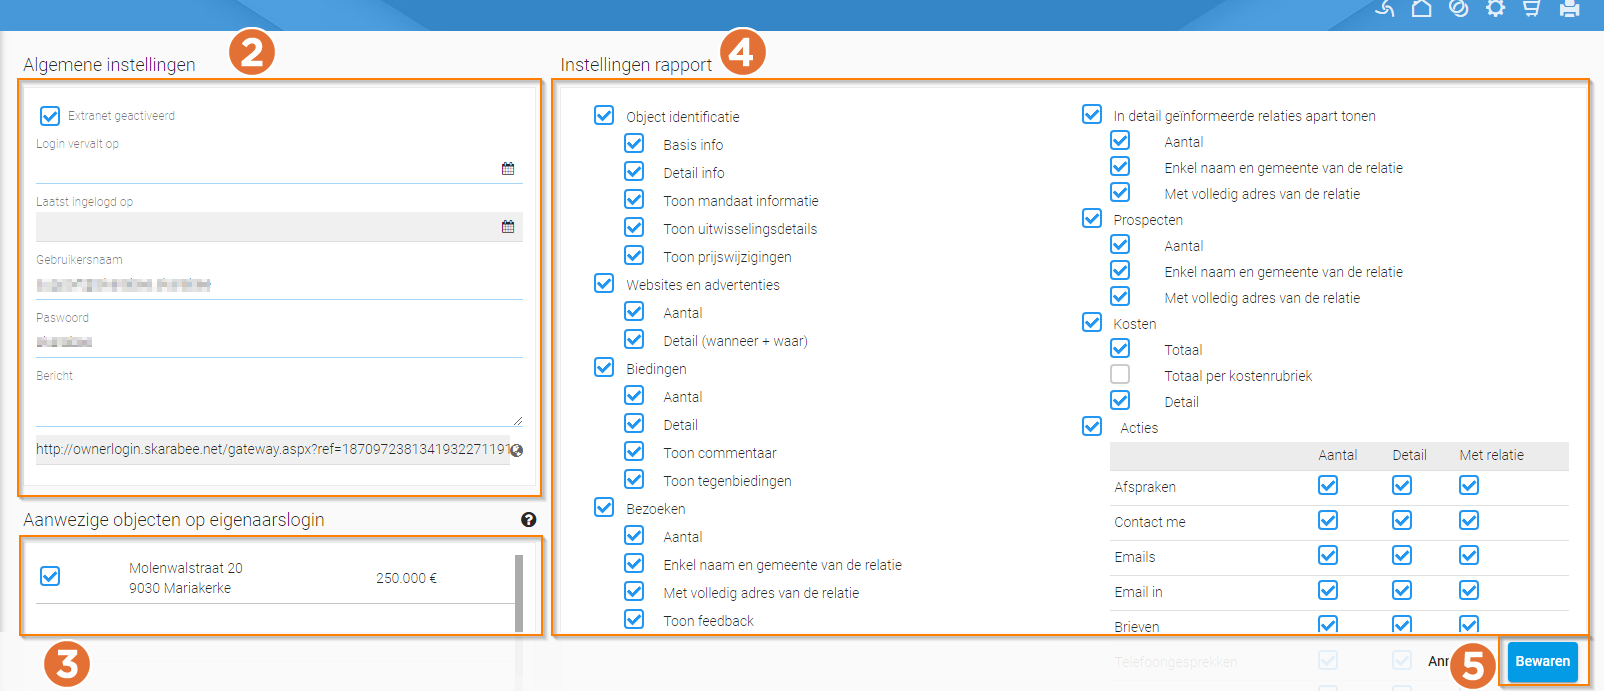Toggle Kosten section checkbox
Viewport: 1604px width, 691px height.
pyautogui.click(x=1092, y=322)
